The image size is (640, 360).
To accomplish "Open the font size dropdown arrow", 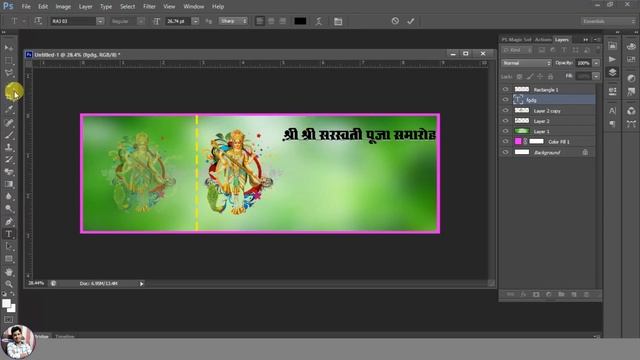I will (x=196, y=21).
